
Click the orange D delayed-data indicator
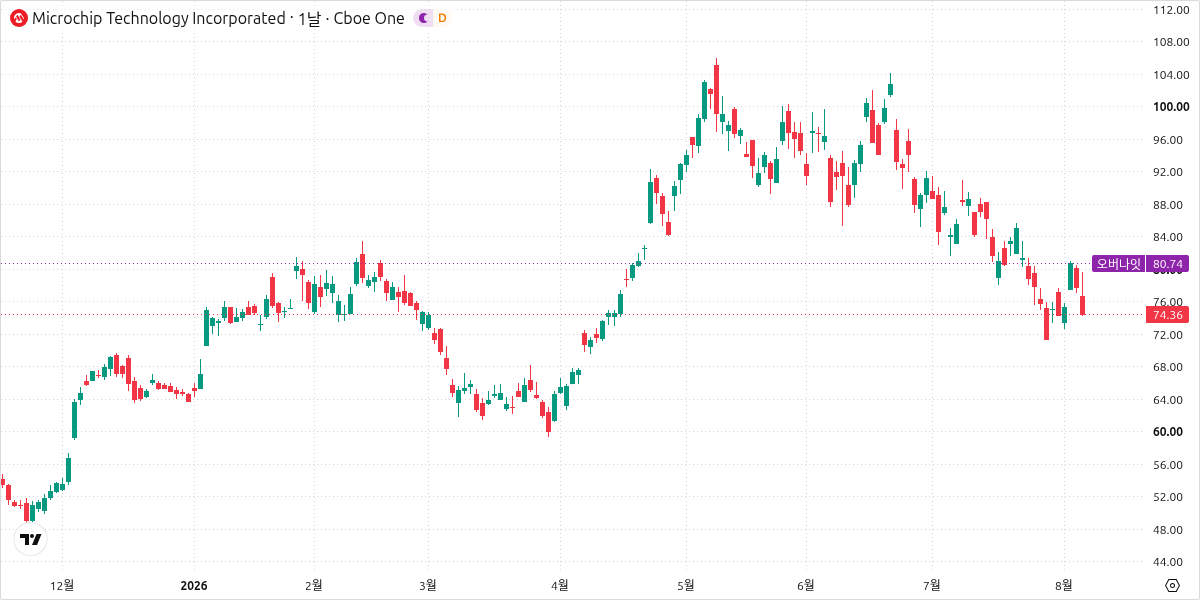(x=442, y=18)
